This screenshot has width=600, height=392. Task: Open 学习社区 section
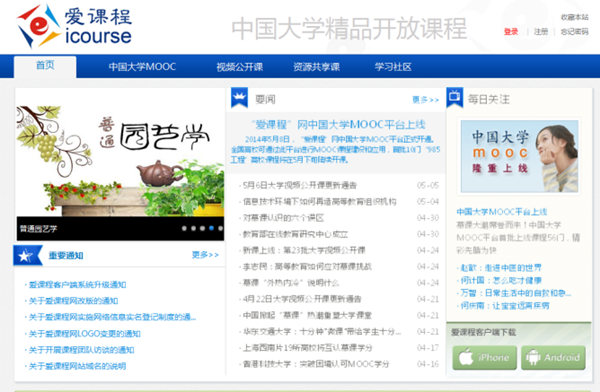click(x=393, y=67)
